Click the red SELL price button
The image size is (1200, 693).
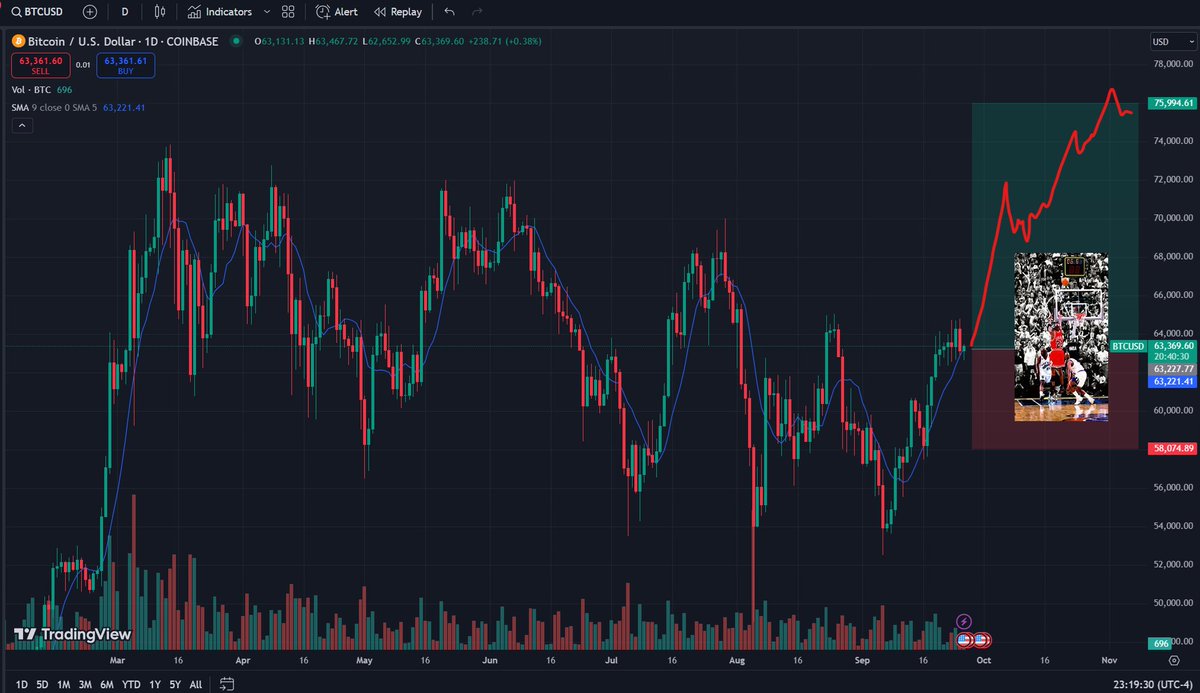pyautogui.click(x=40, y=66)
